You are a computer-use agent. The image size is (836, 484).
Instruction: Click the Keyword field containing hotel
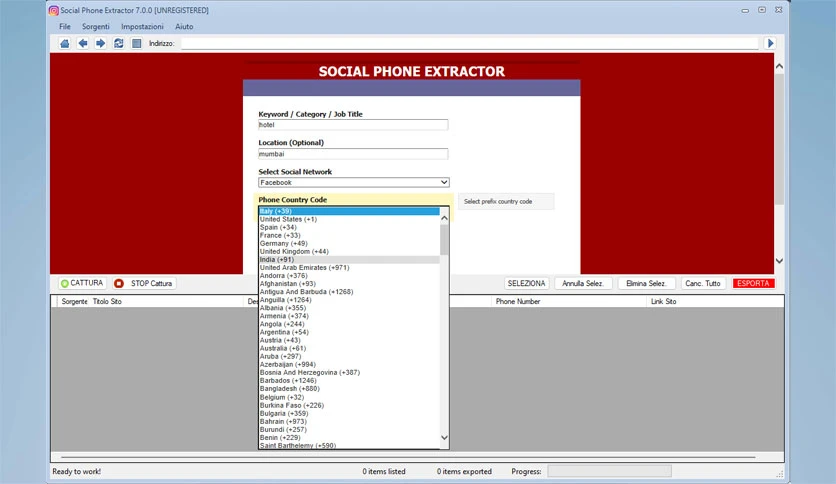[x=353, y=125]
